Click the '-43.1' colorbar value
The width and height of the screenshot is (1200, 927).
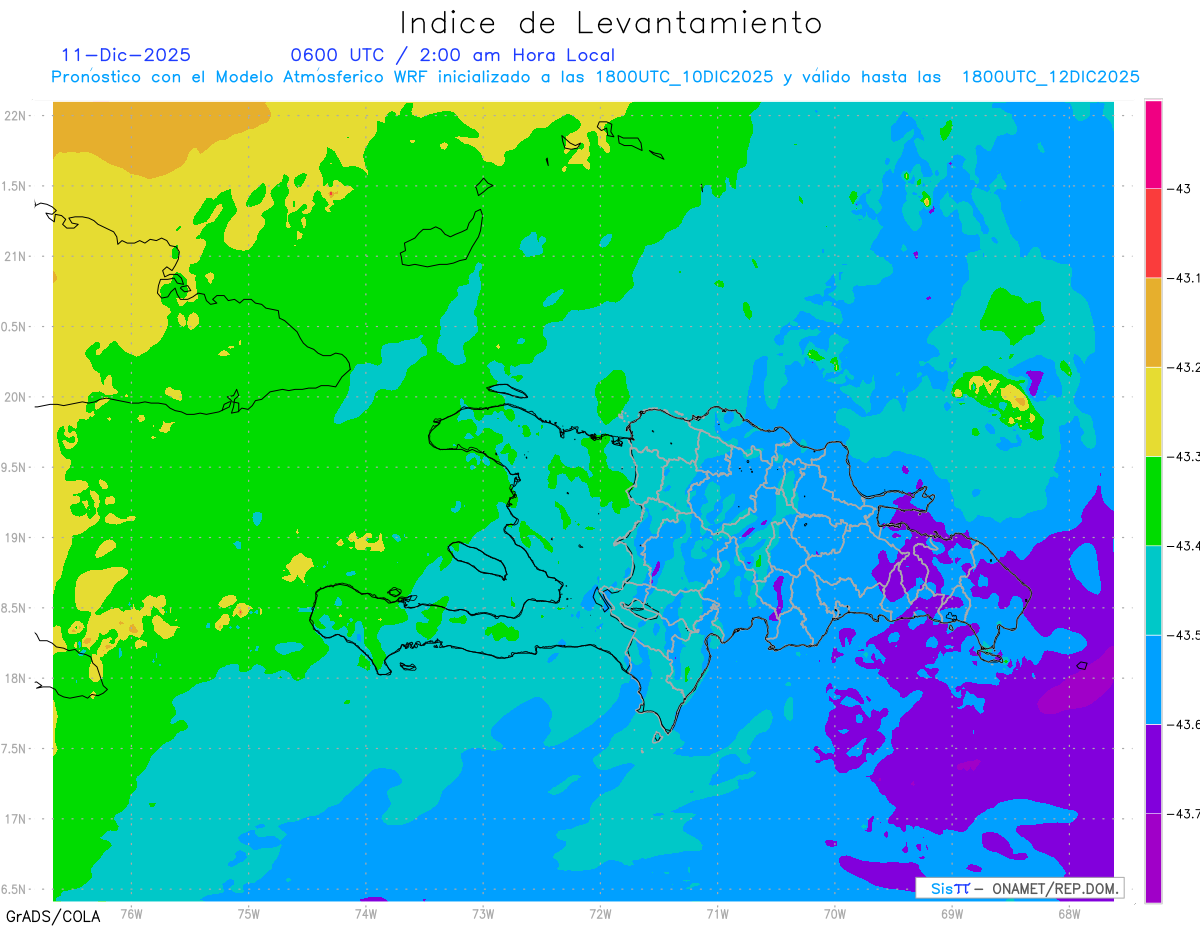click(x=1183, y=278)
